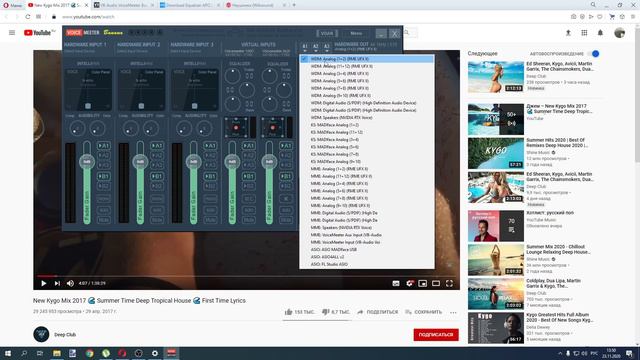Open the Deep Club channel name
The image size is (640, 360).
[x=65, y=335]
